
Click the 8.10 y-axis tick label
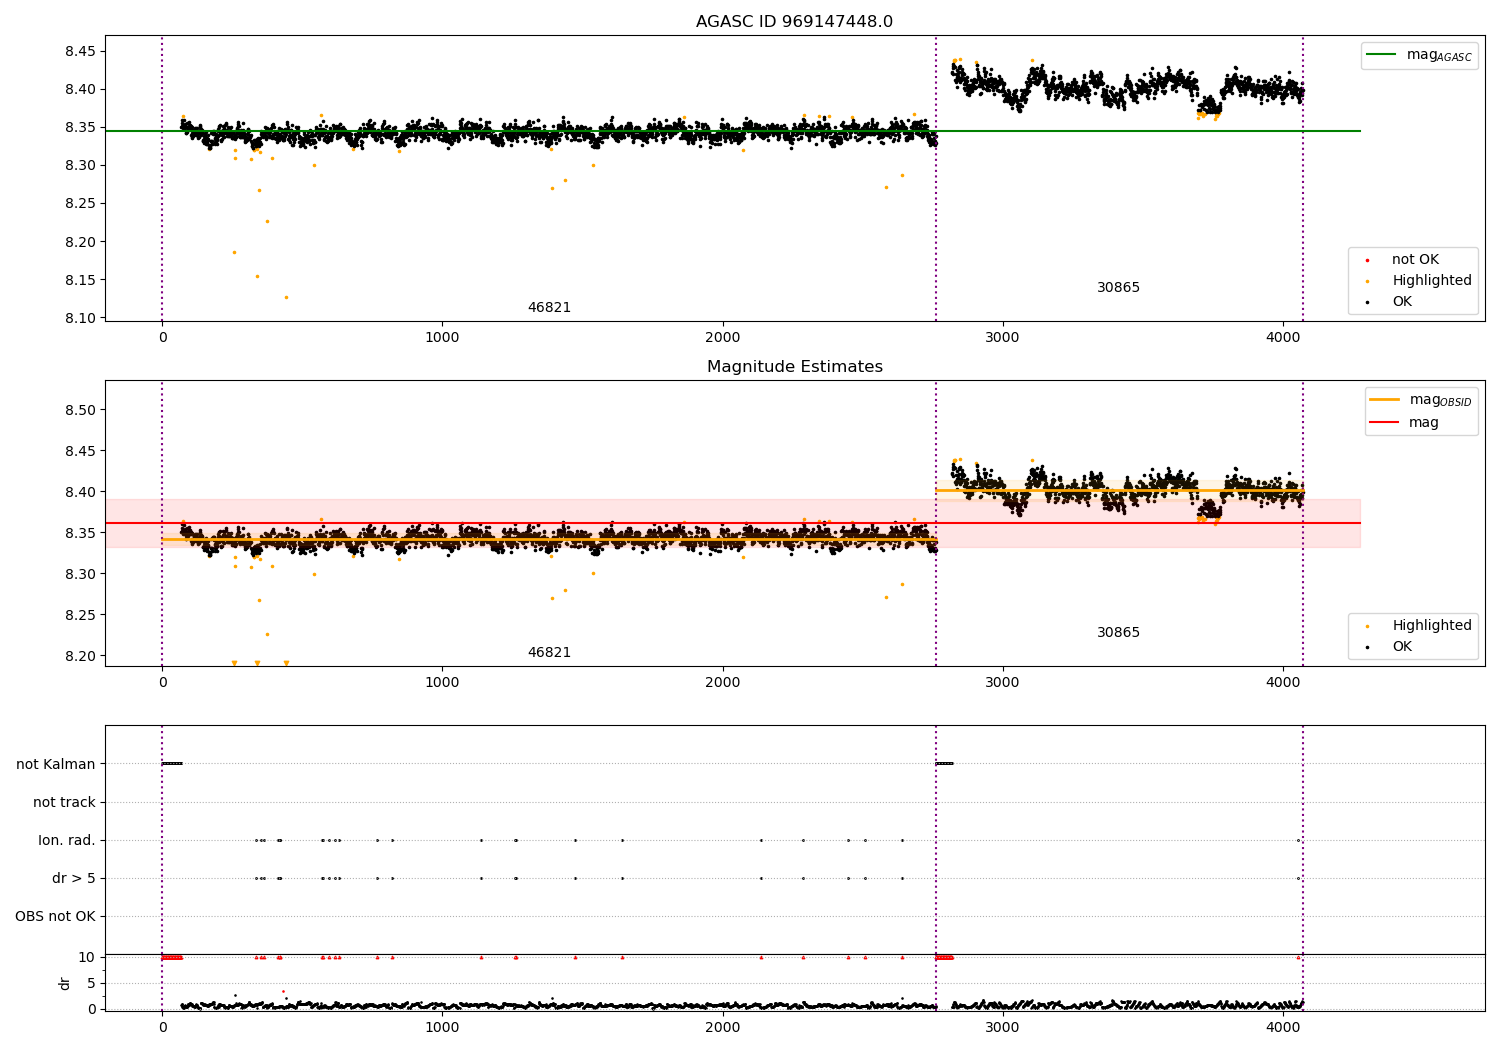pyautogui.click(x=80, y=318)
